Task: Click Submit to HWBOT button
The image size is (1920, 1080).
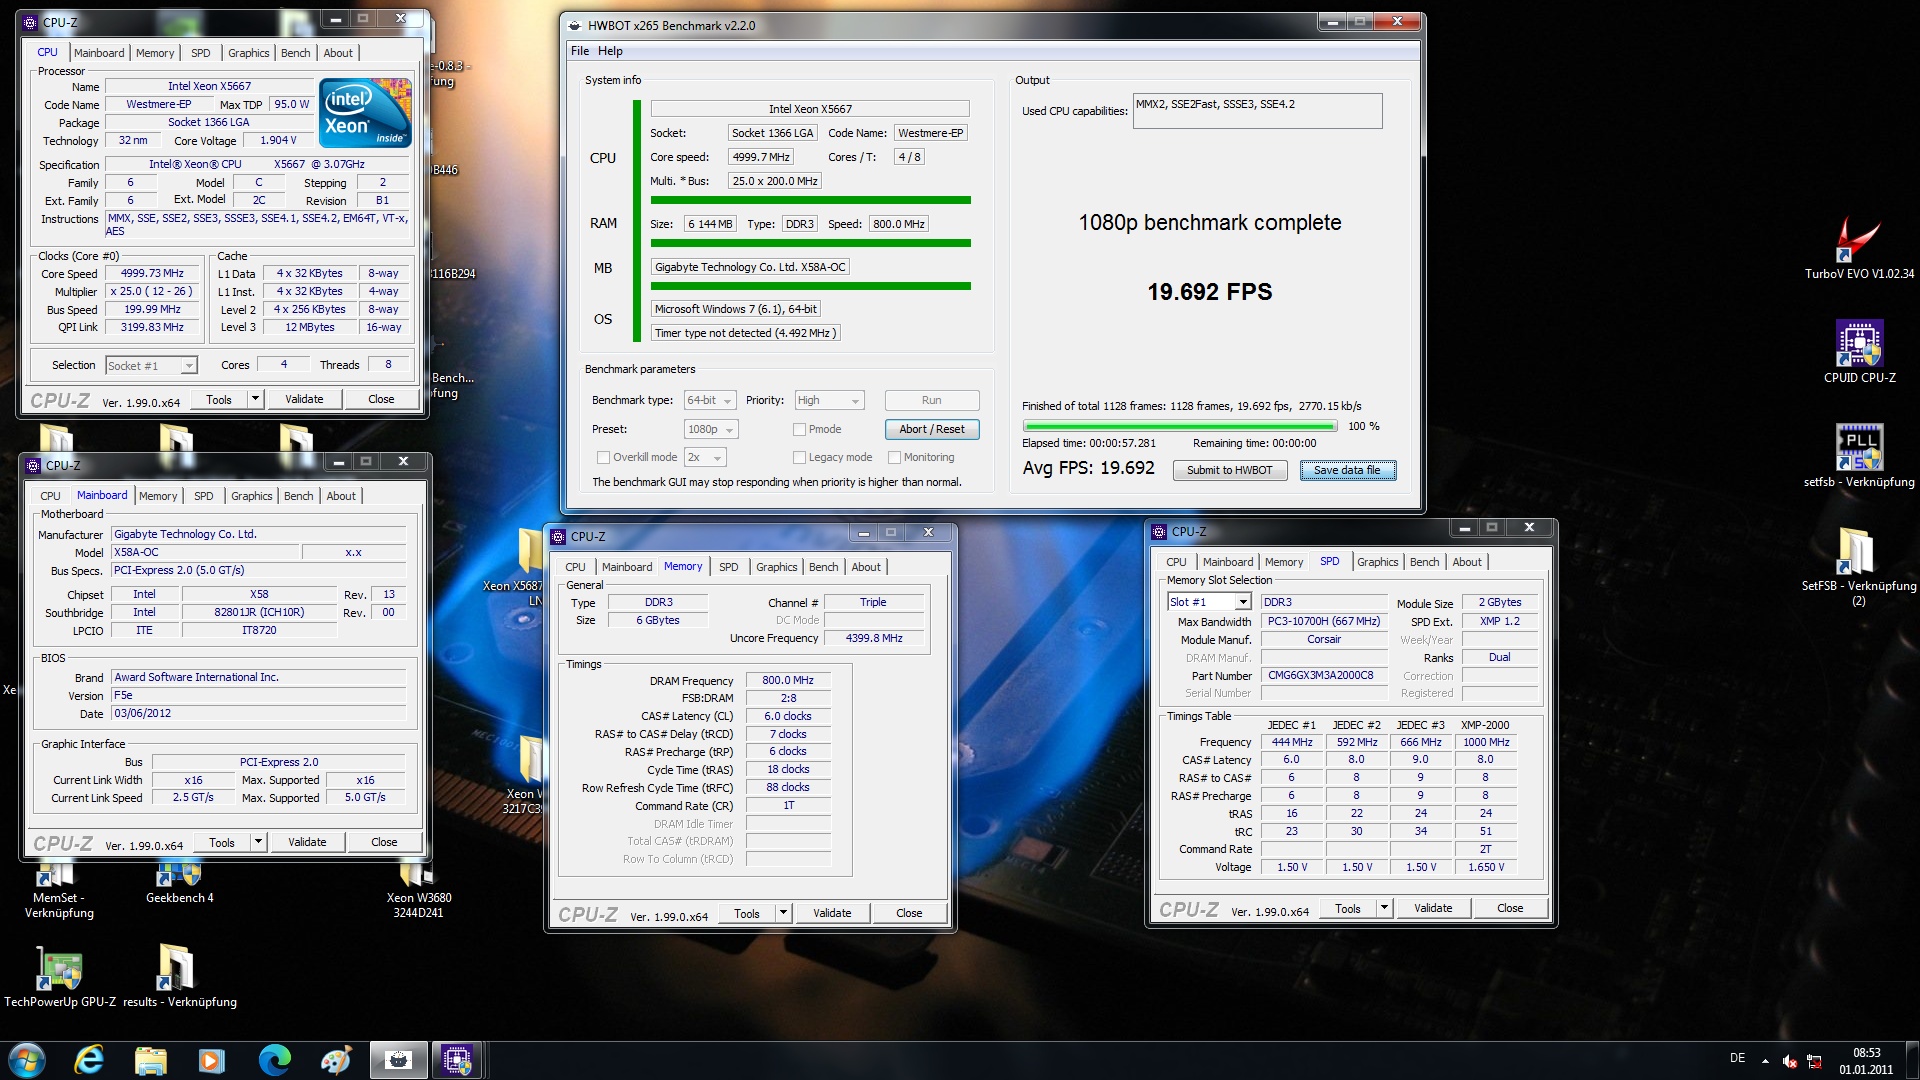Action: pos(1229,470)
